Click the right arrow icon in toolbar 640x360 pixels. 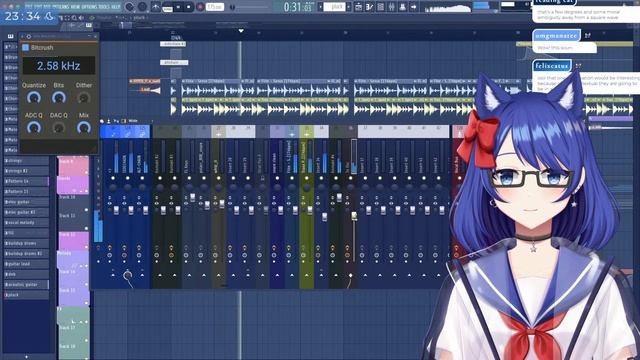coord(413,7)
